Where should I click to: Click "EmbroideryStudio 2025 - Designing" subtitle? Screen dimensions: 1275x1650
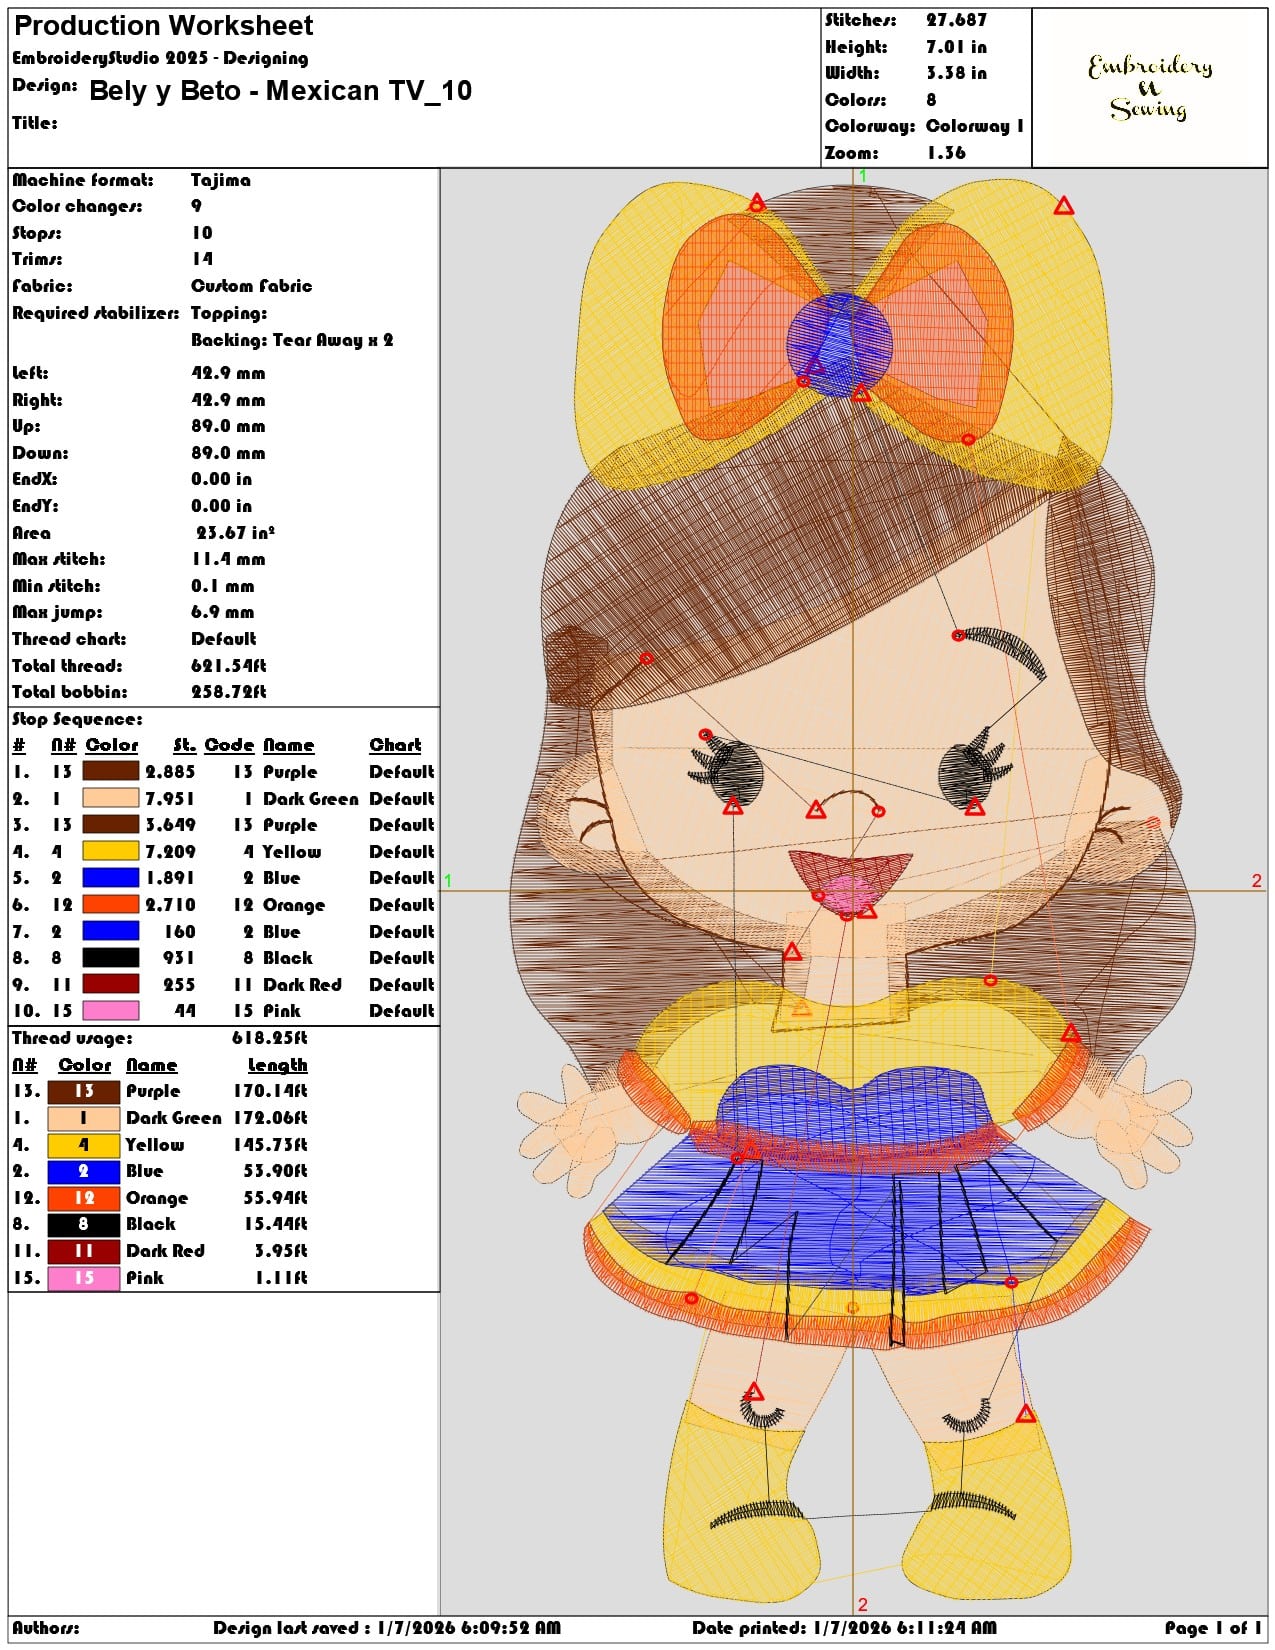160,58
